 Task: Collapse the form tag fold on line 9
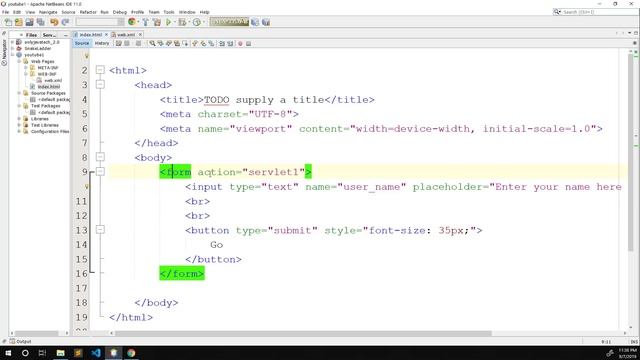[100, 172]
